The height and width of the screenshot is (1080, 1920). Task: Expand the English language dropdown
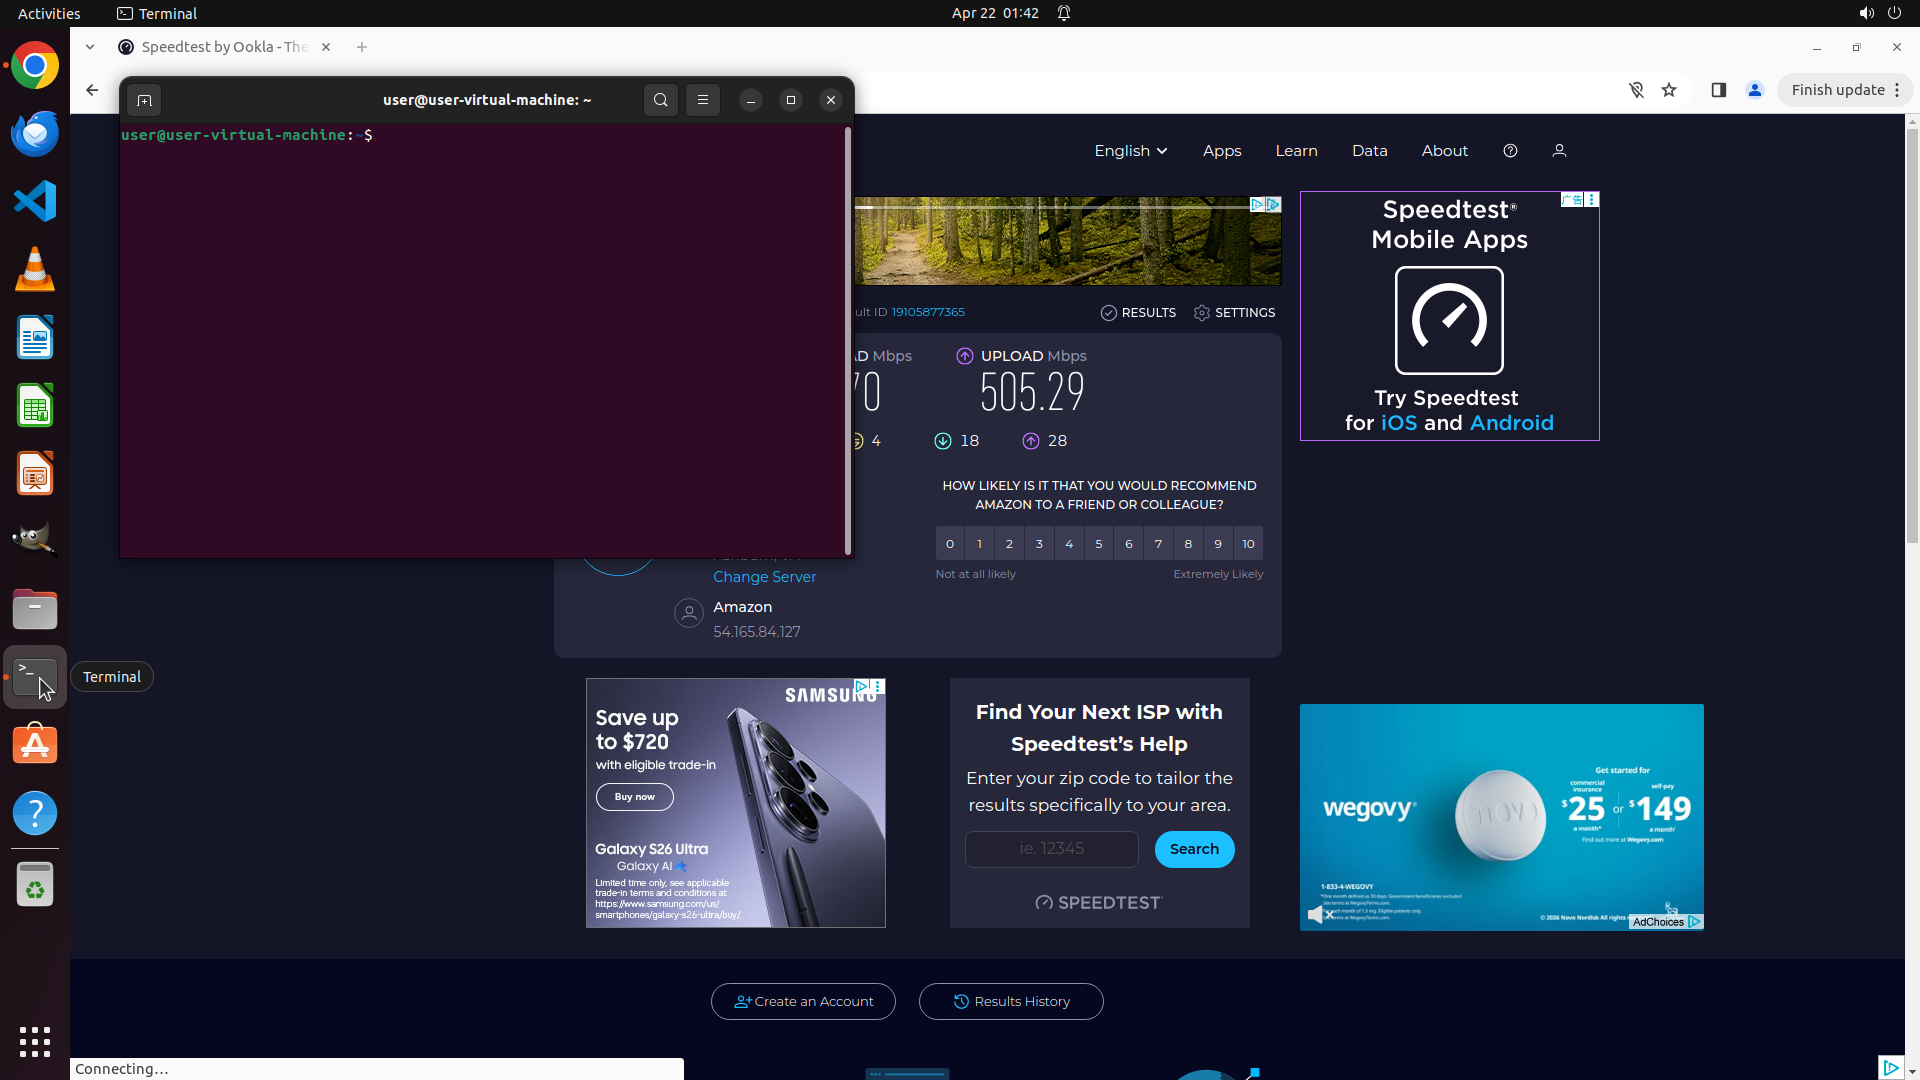(1130, 151)
